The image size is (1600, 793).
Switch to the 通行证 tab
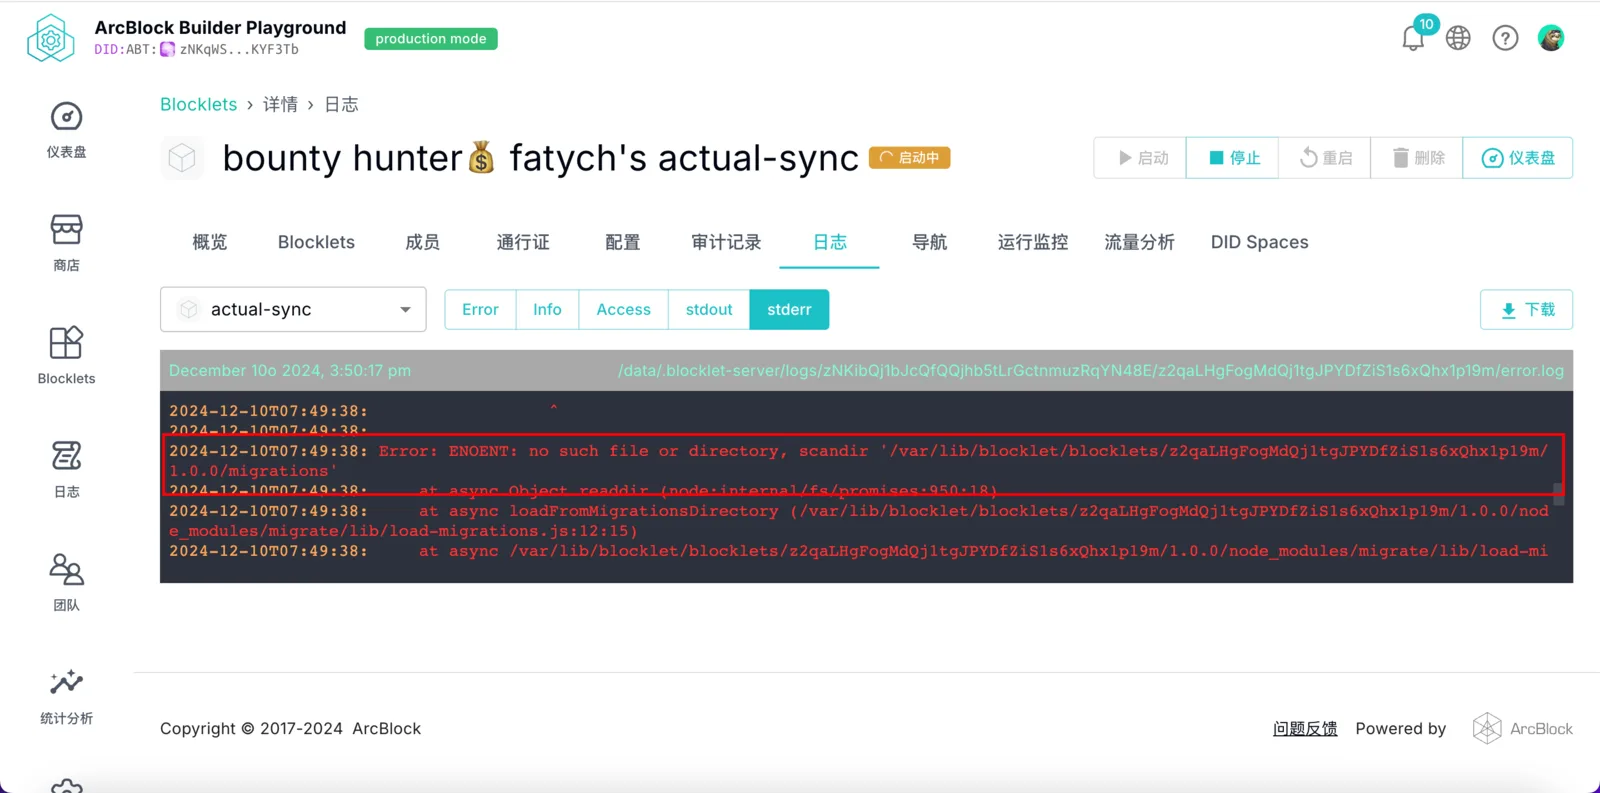click(523, 242)
